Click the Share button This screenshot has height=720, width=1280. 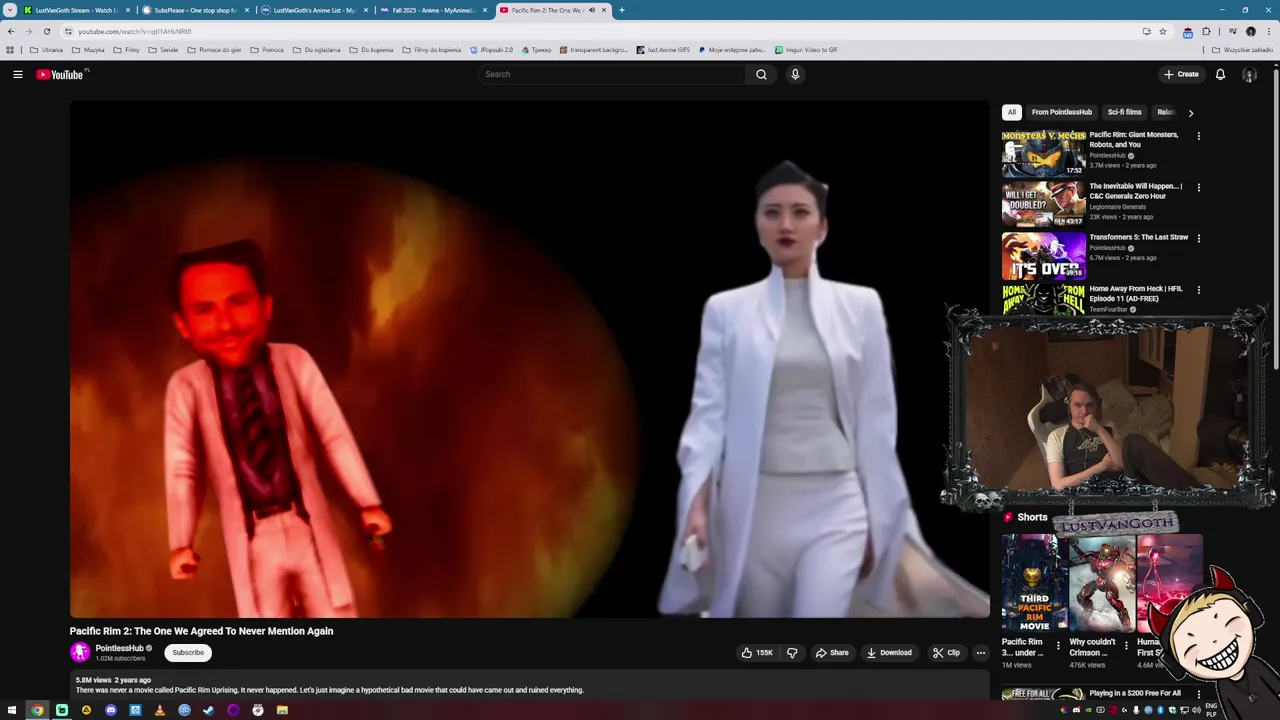(832, 653)
